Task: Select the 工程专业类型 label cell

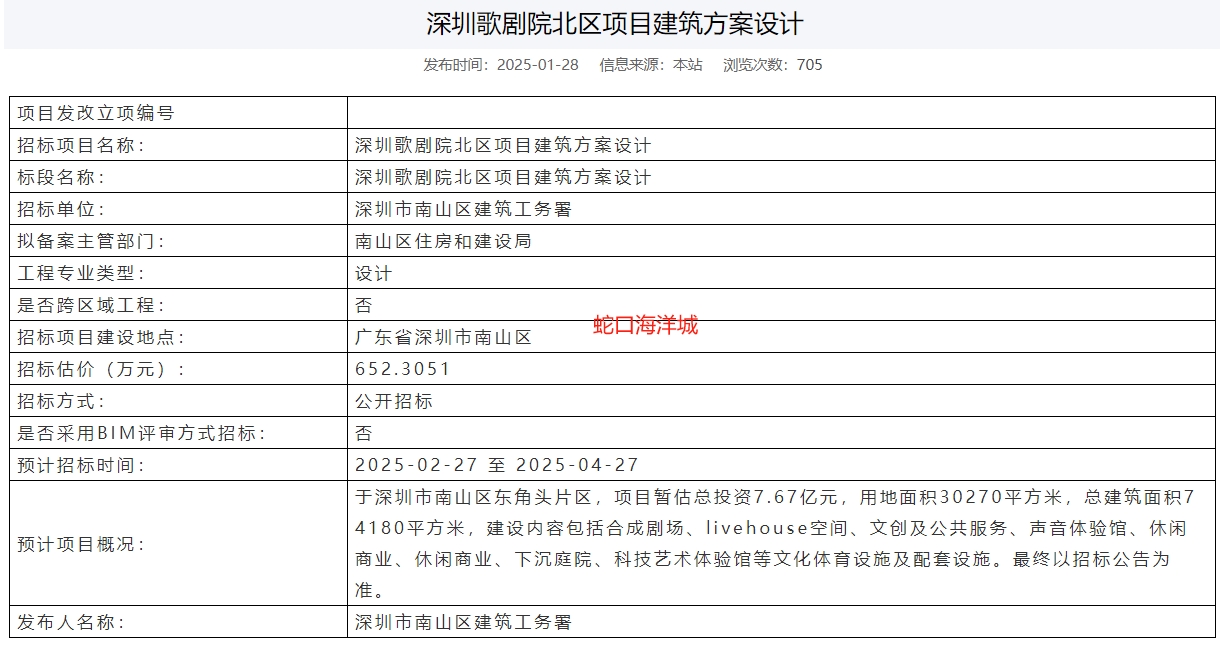Action: click(179, 273)
